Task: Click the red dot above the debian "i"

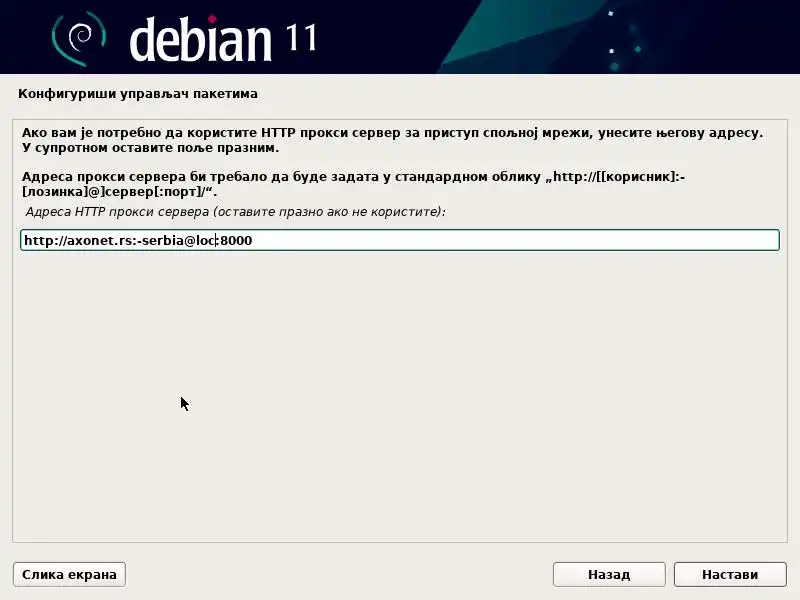Action: (212, 19)
